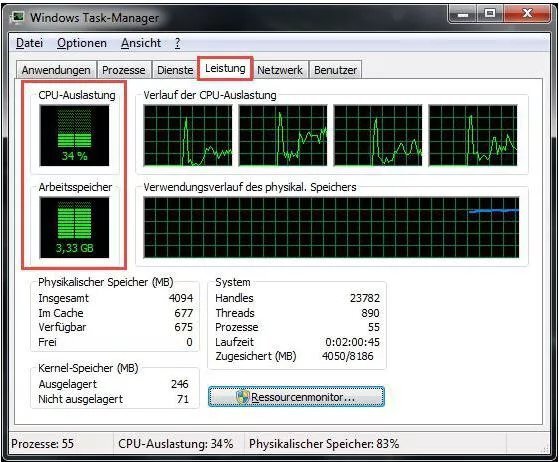
Task: Click the Task-Manager title bar icon
Action: (x=17, y=17)
